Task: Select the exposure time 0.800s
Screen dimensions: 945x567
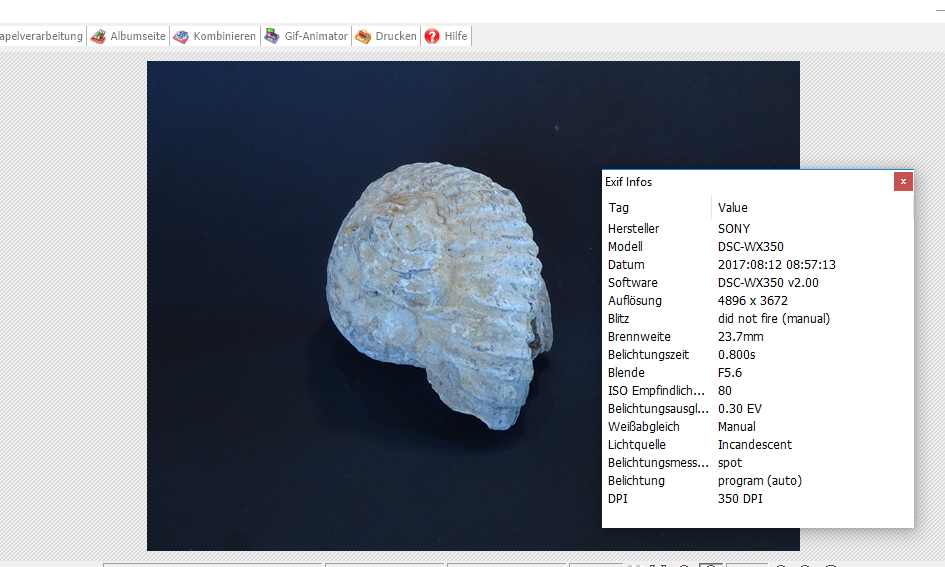Action: 736,355
